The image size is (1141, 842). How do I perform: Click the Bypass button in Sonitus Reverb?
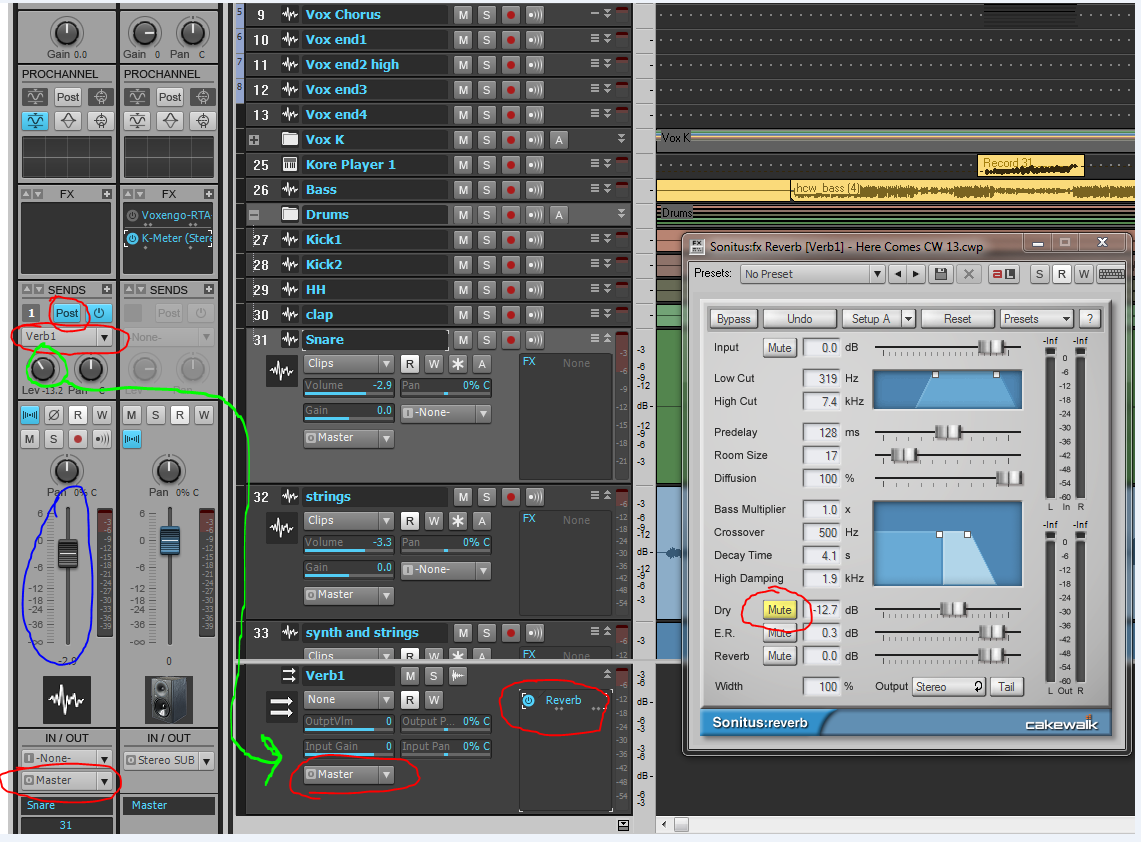pyautogui.click(x=734, y=319)
